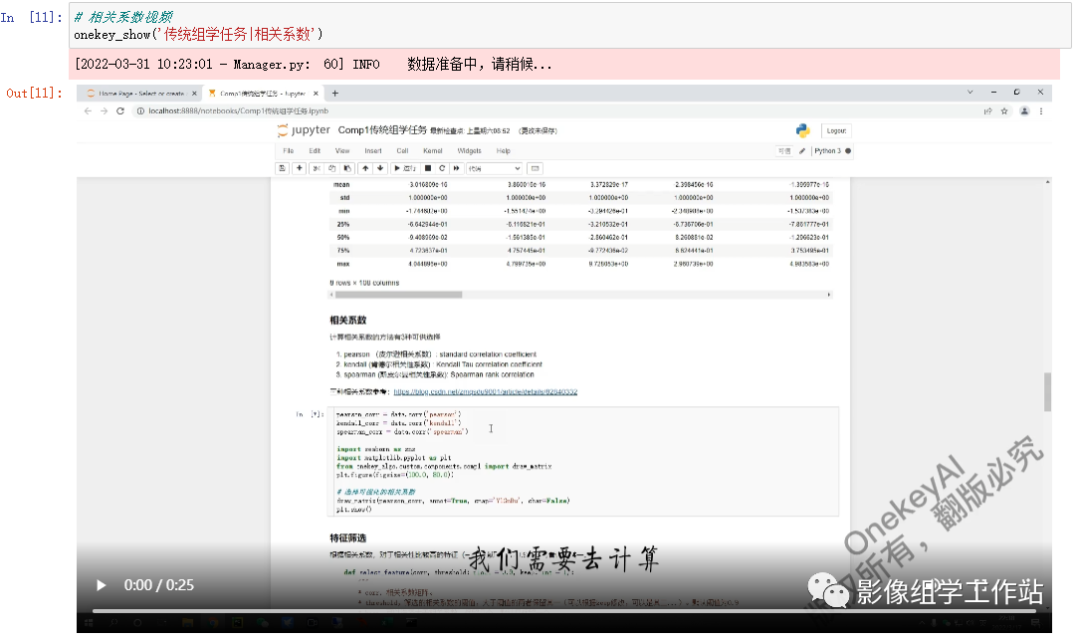Click the 'std' row label

[344, 198]
